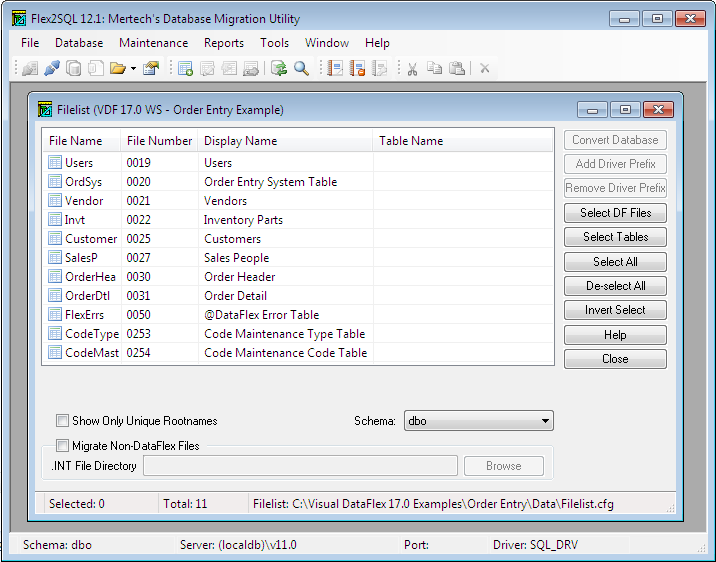This screenshot has width=716, height=562.
Task: Click the properties icon in toolbar
Action: 151,68
